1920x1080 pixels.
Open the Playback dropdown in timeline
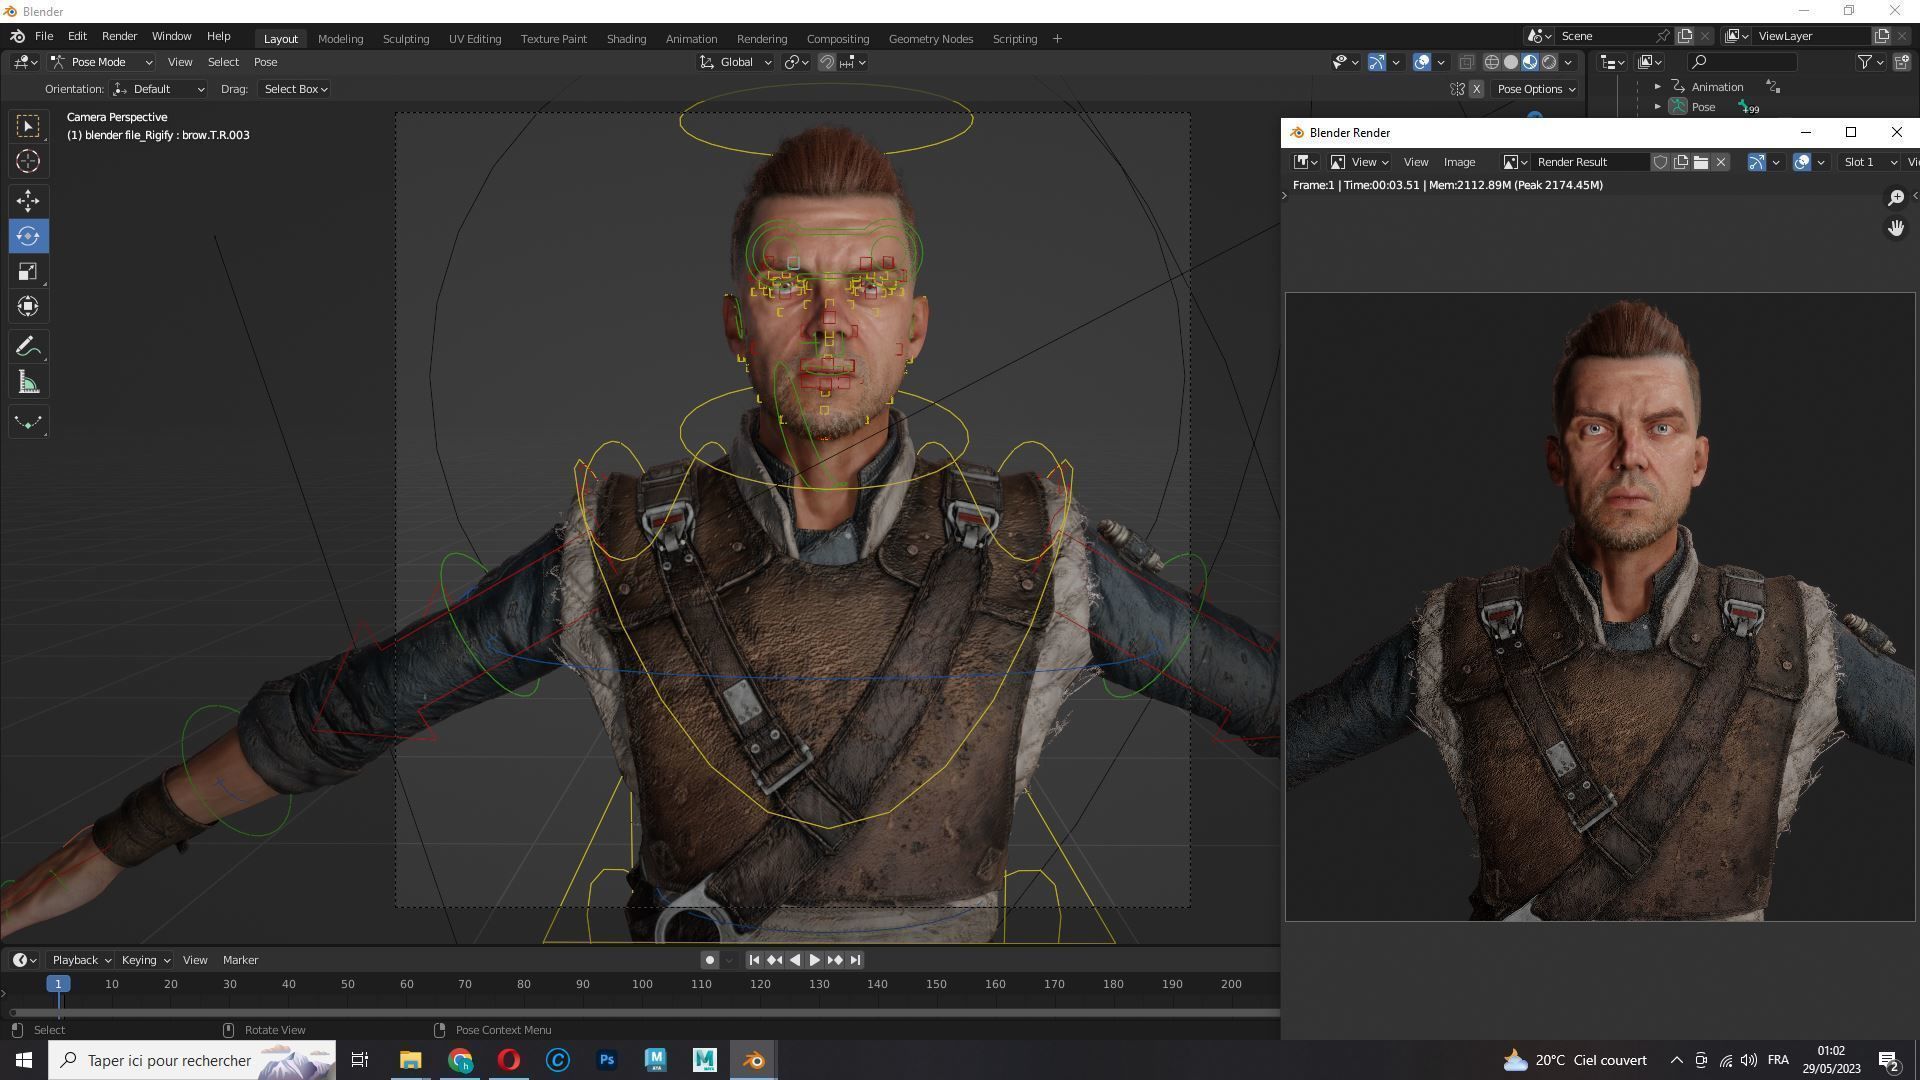tap(81, 960)
